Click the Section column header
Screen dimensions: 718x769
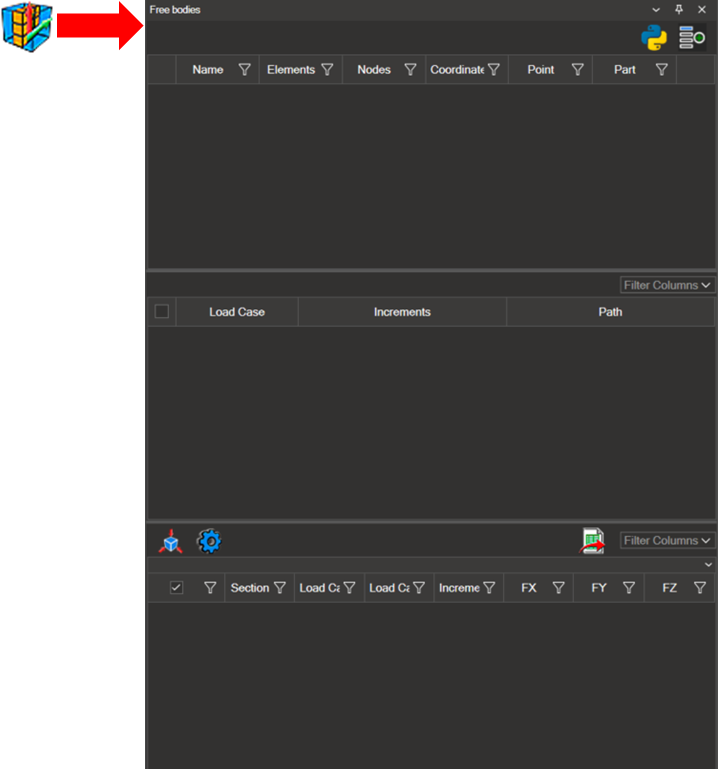coord(249,588)
